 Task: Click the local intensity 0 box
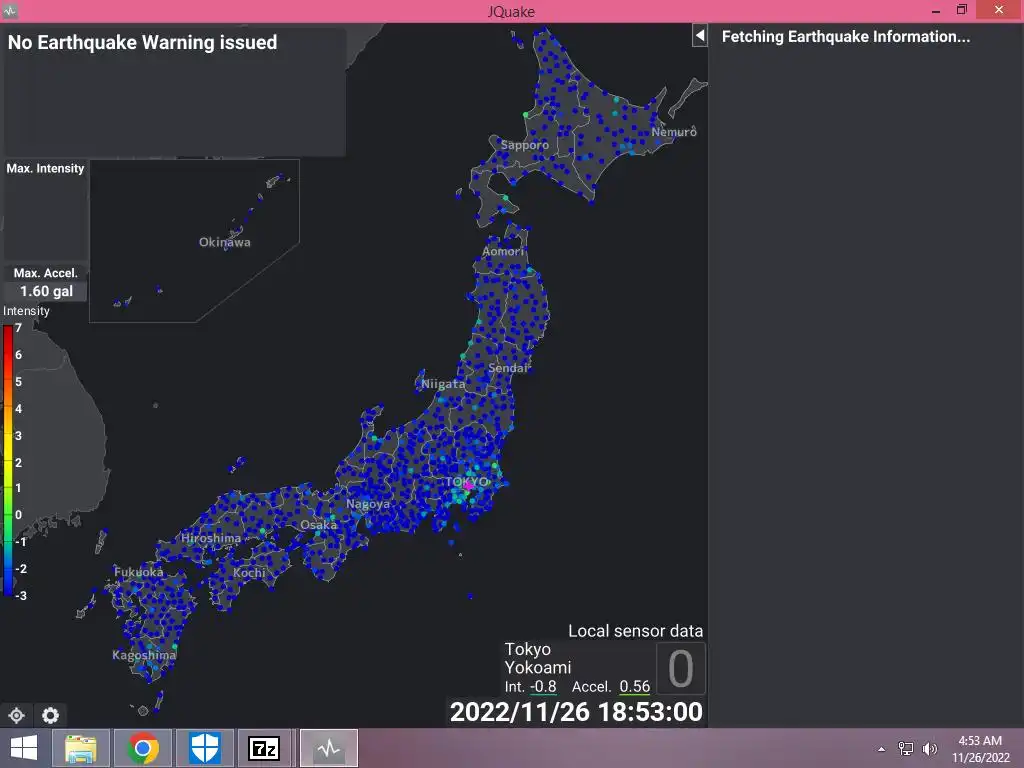[680, 669]
